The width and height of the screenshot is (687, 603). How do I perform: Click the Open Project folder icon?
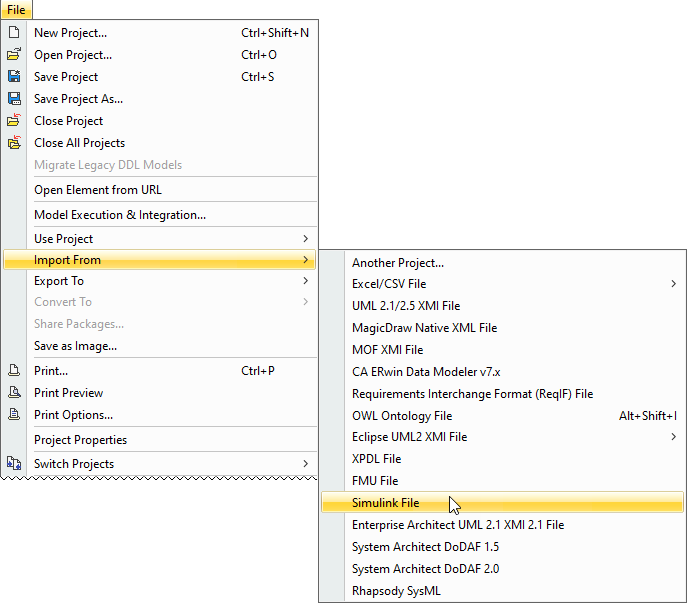(14, 55)
